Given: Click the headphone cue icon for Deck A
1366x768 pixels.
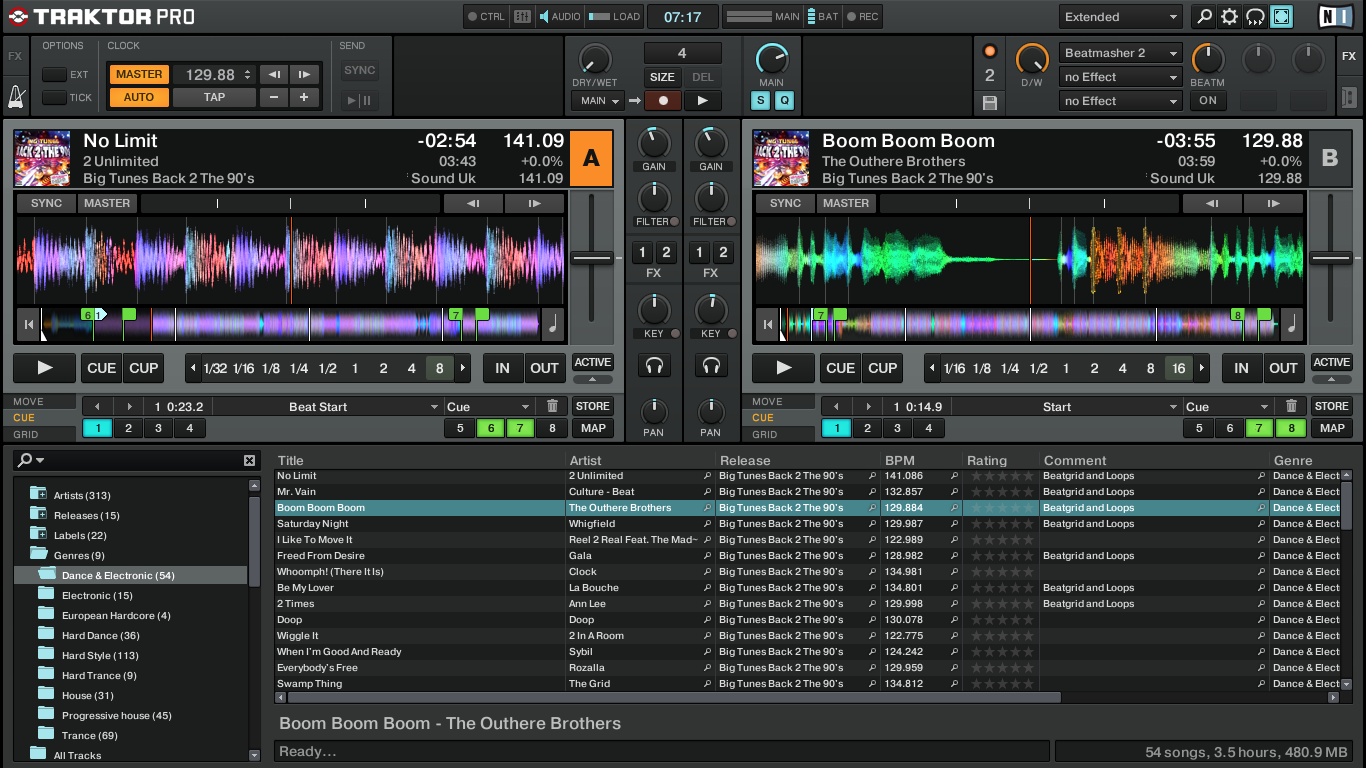Looking at the screenshot, I should tap(654, 366).
